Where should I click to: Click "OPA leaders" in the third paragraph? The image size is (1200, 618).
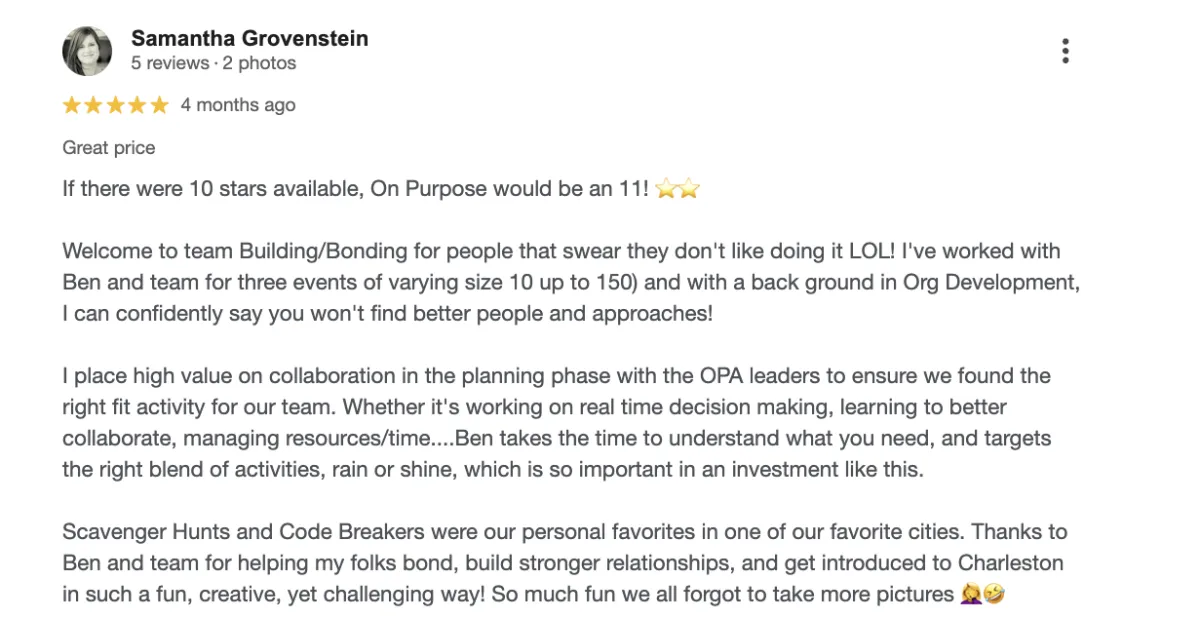tap(765, 377)
